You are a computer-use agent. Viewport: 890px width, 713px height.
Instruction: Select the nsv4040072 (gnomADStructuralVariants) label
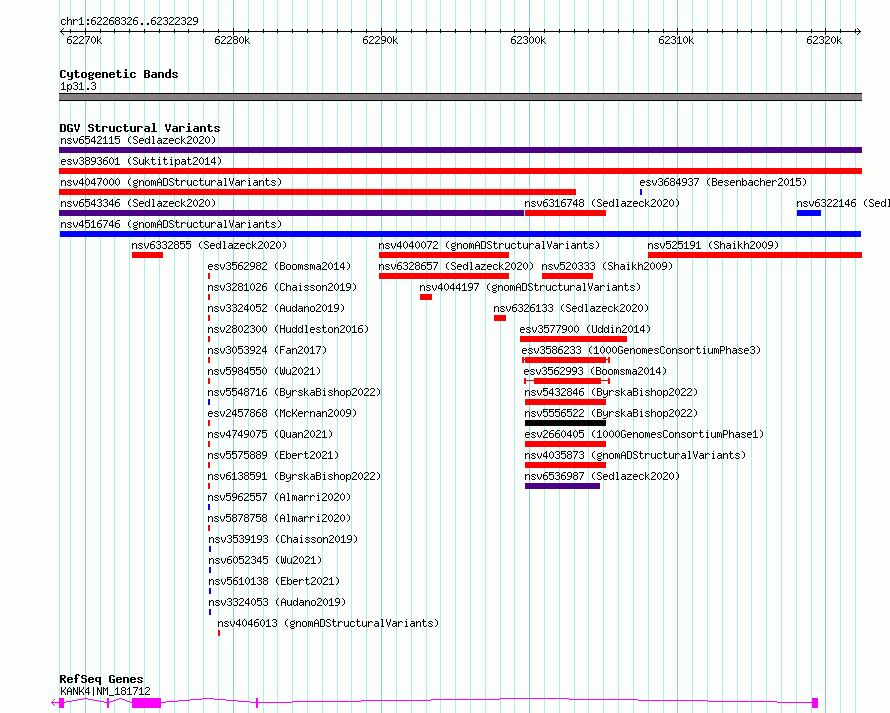click(489, 245)
